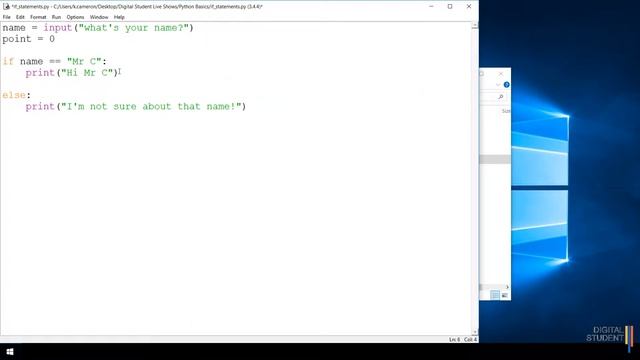Click the right scroll arrow in File Explorer
The height and width of the screenshot is (360, 640).
(507, 287)
